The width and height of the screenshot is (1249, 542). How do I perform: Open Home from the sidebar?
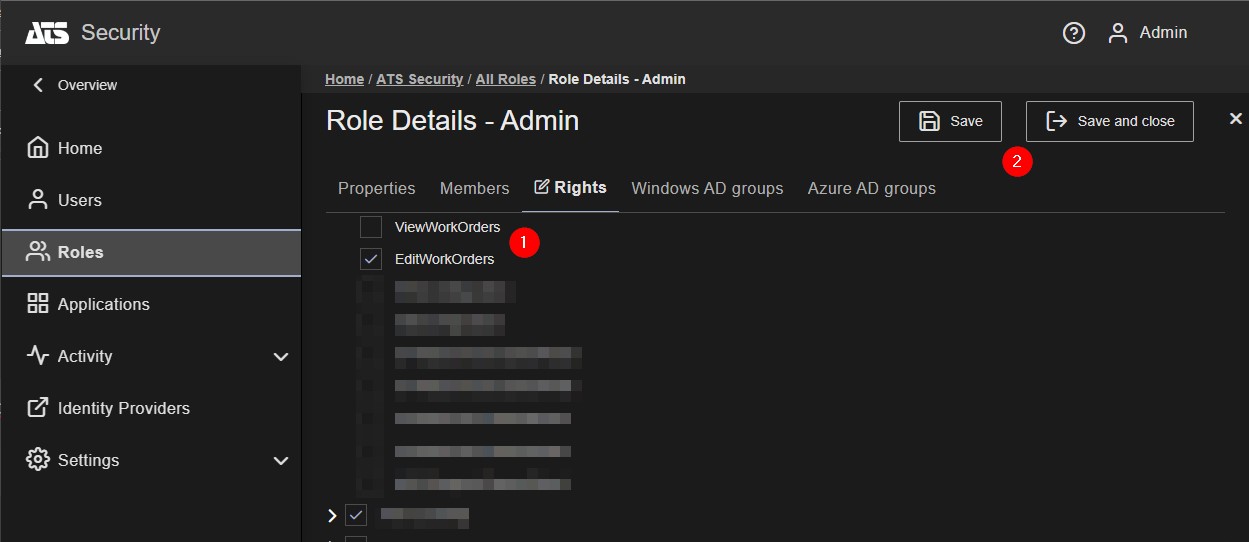(80, 148)
